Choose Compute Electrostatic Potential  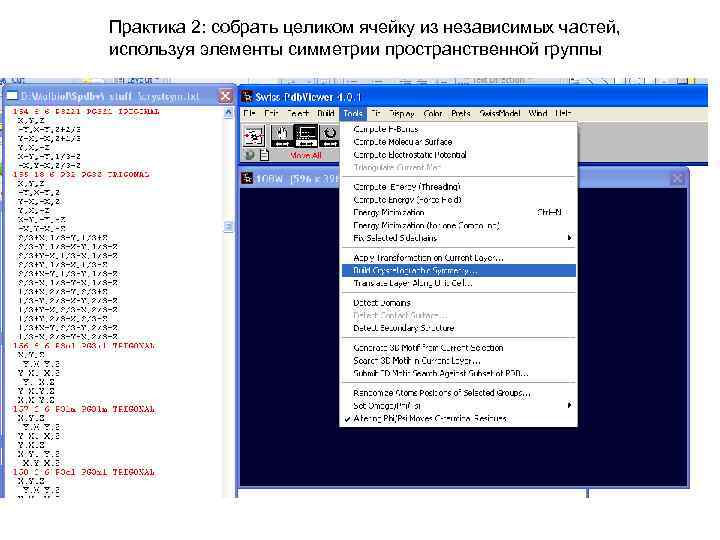459,155
